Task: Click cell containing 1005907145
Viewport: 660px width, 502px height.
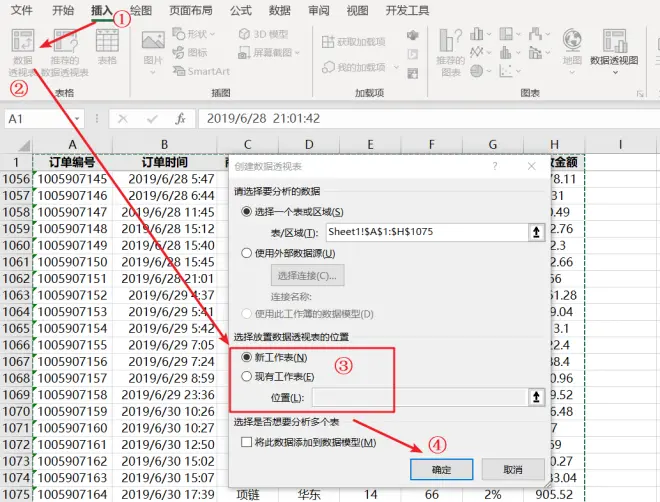Action: coord(72,179)
